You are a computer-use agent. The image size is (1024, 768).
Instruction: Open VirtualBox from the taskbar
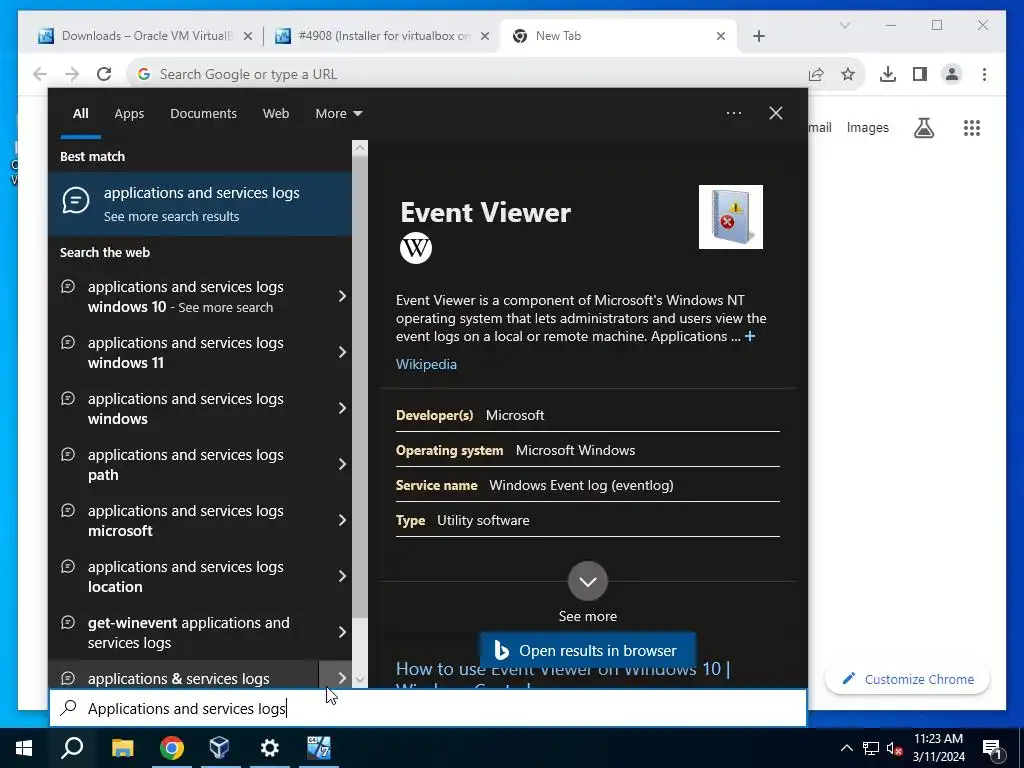click(x=220, y=748)
